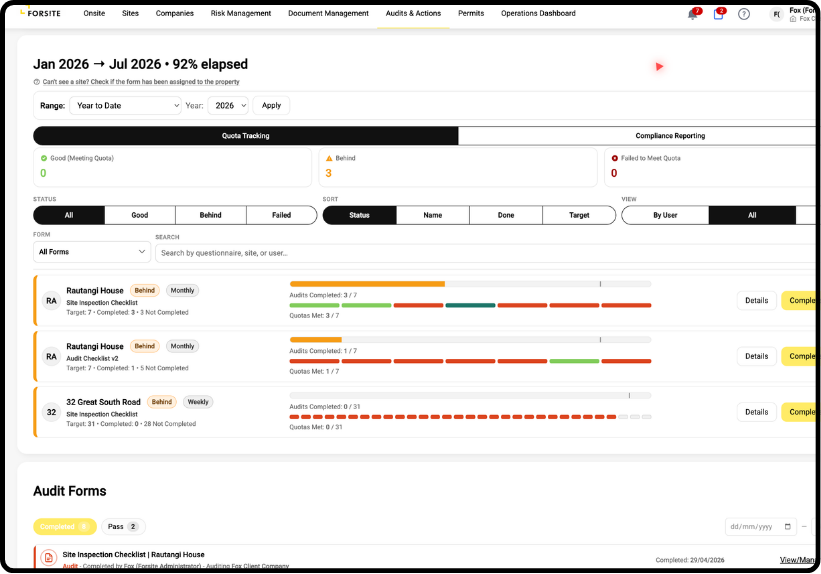Click the Behind badge on 32 Great South Road
821x574 pixels.
tap(162, 402)
